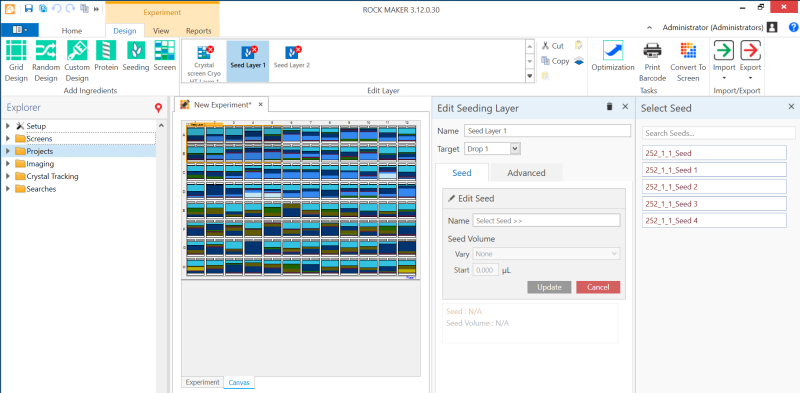Image resolution: width=800 pixels, height=393 pixels.
Task: Click the paste clipboard icon beside Cut
Action: coord(579,45)
